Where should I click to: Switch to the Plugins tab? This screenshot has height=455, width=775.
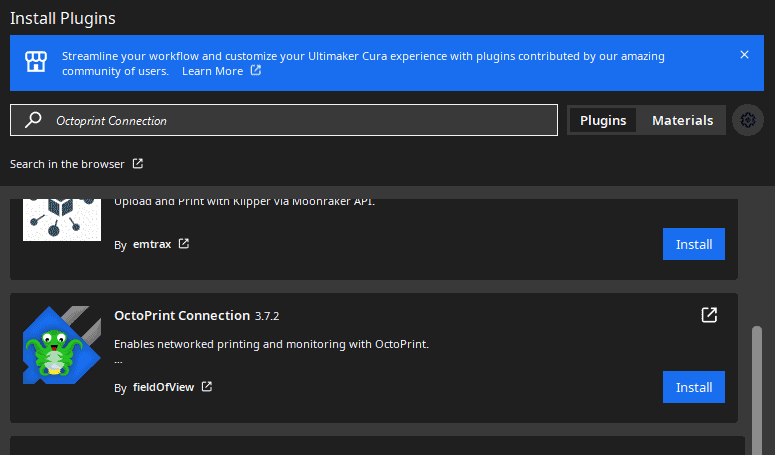click(603, 120)
